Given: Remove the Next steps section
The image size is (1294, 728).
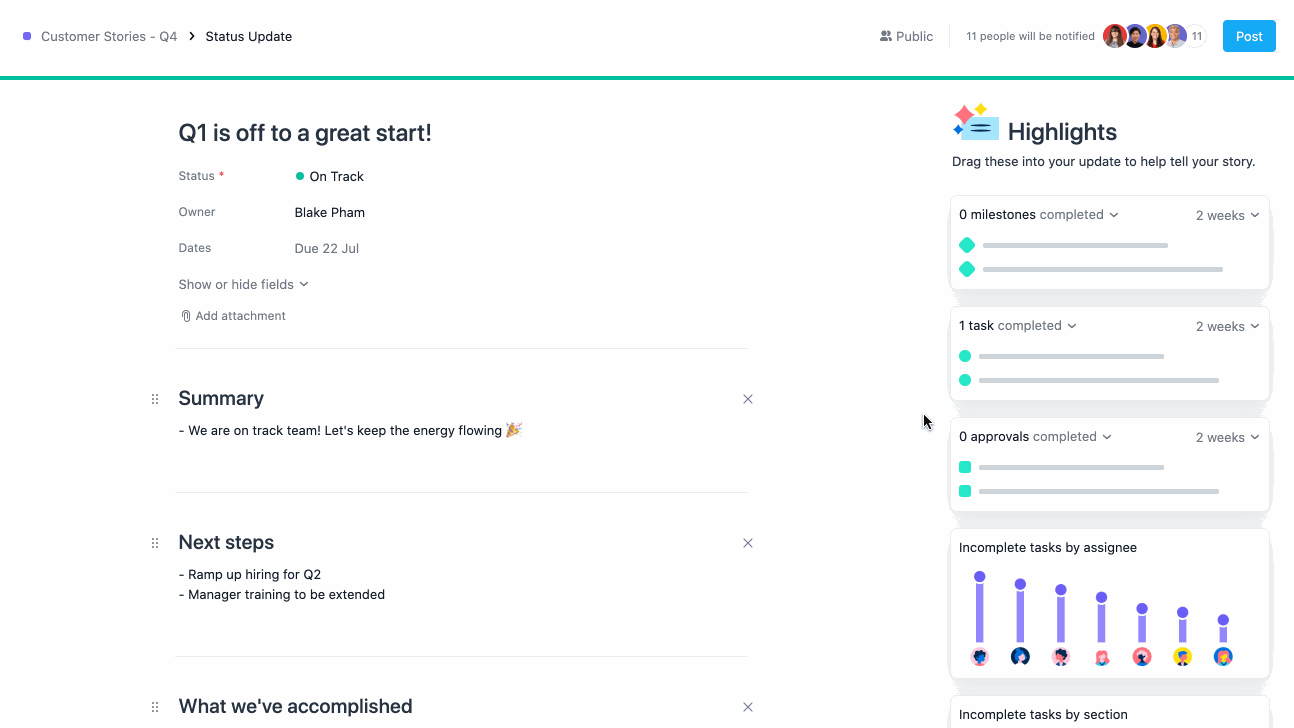Looking at the screenshot, I should (x=747, y=543).
